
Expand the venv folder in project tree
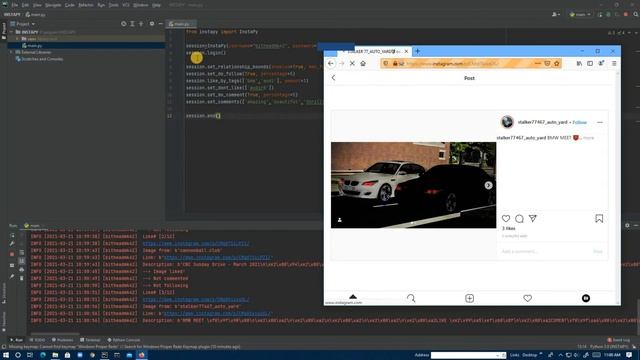[x=17, y=39]
